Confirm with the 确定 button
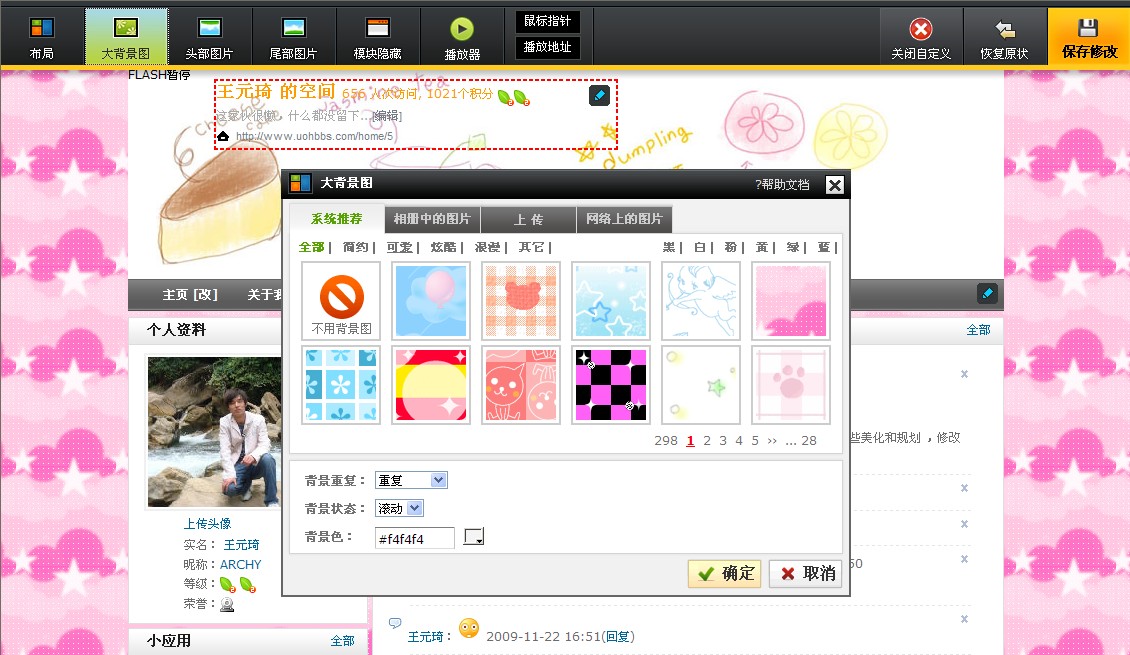The width and height of the screenshot is (1130, 655). click(725, 574)
